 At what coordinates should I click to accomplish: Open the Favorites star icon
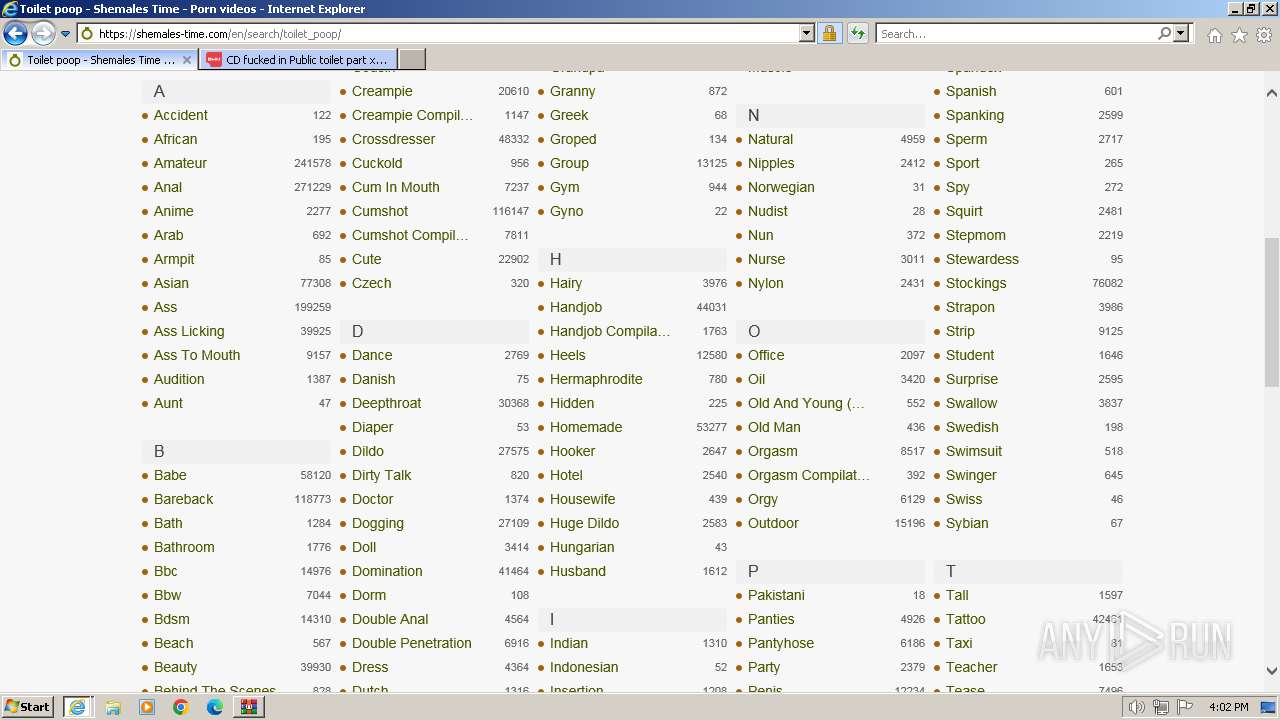tap(1239, 35)
